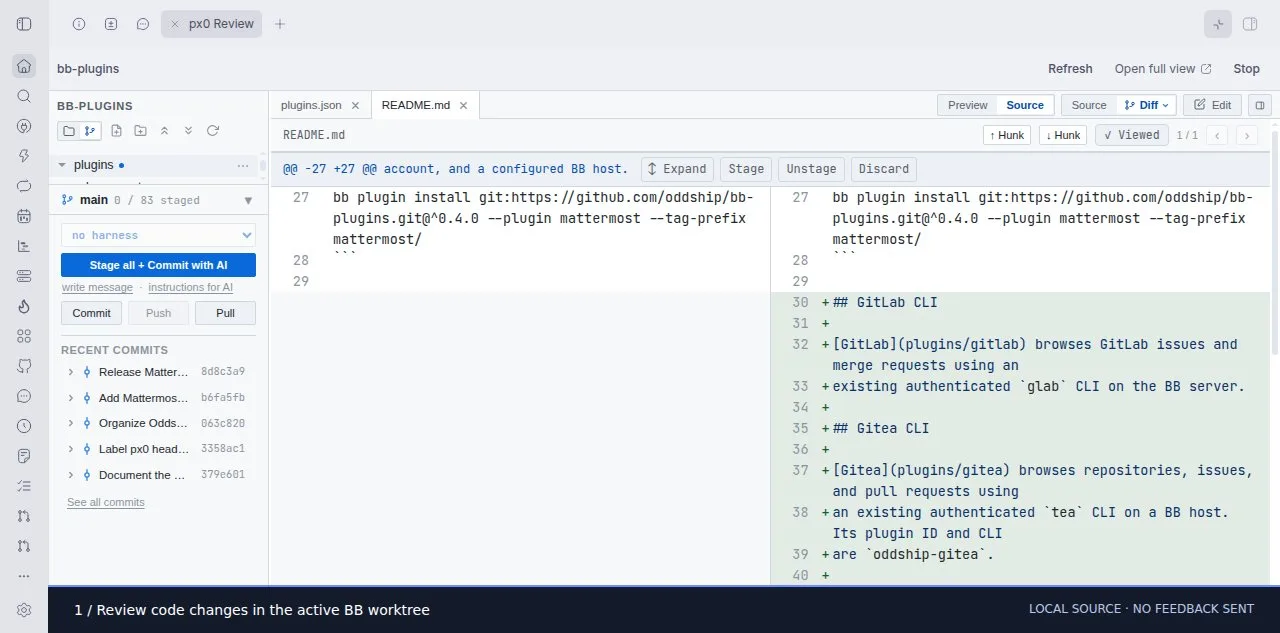
Task: Click the info icon in top bar
Action: click(x=79, y=24)
